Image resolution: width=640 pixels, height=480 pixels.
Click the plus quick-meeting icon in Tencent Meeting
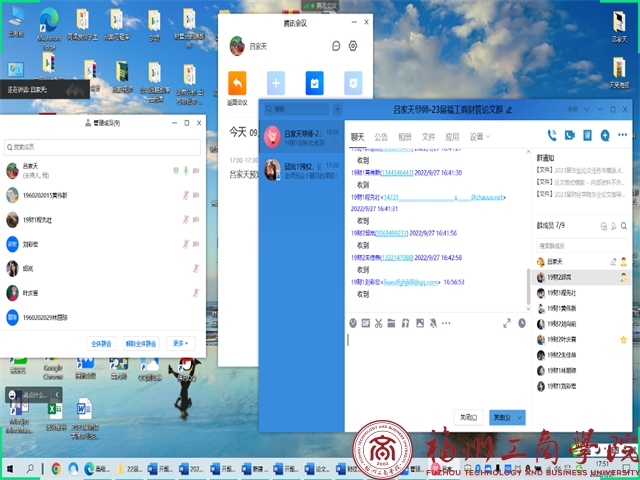[276, 83]
